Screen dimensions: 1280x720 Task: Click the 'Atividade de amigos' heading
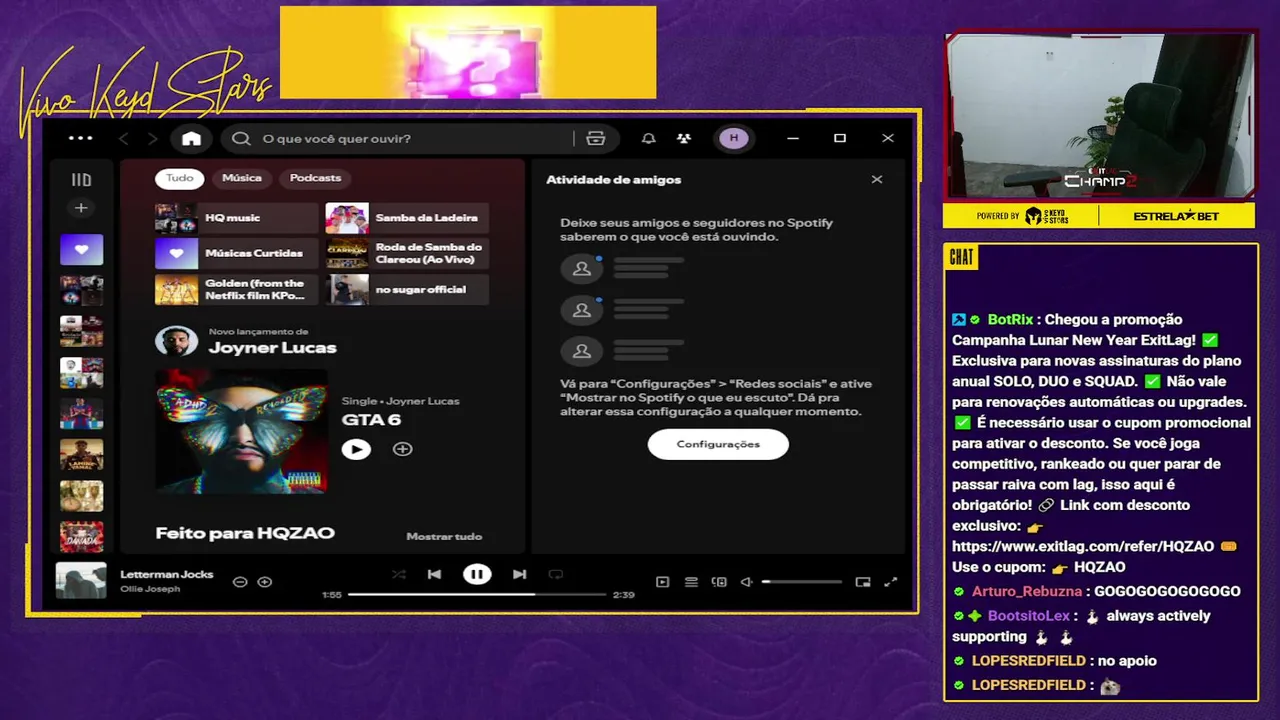click(x=613, y=180)
